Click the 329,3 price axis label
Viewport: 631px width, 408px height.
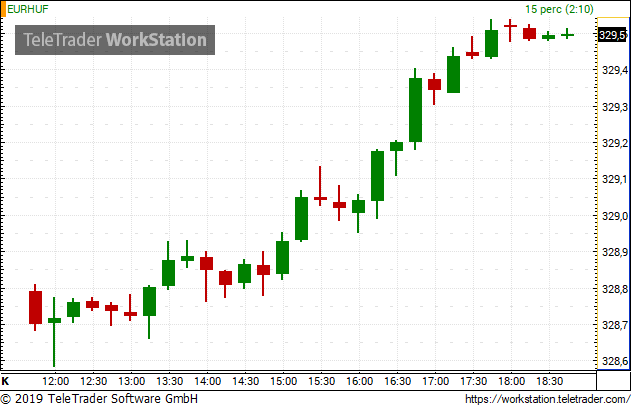pyautogui.click(x=615, y=107)
